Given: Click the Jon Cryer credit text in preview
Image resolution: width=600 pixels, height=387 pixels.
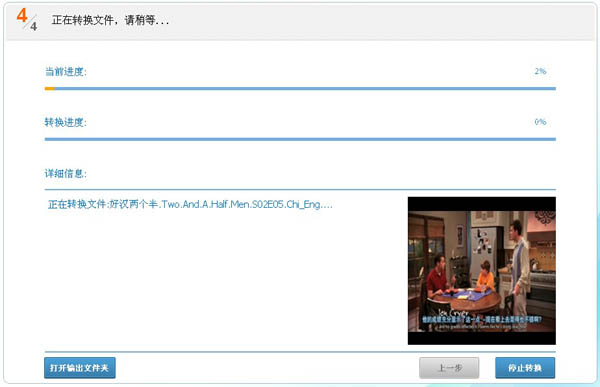Looking at the screenshot, I should [453, 313].
